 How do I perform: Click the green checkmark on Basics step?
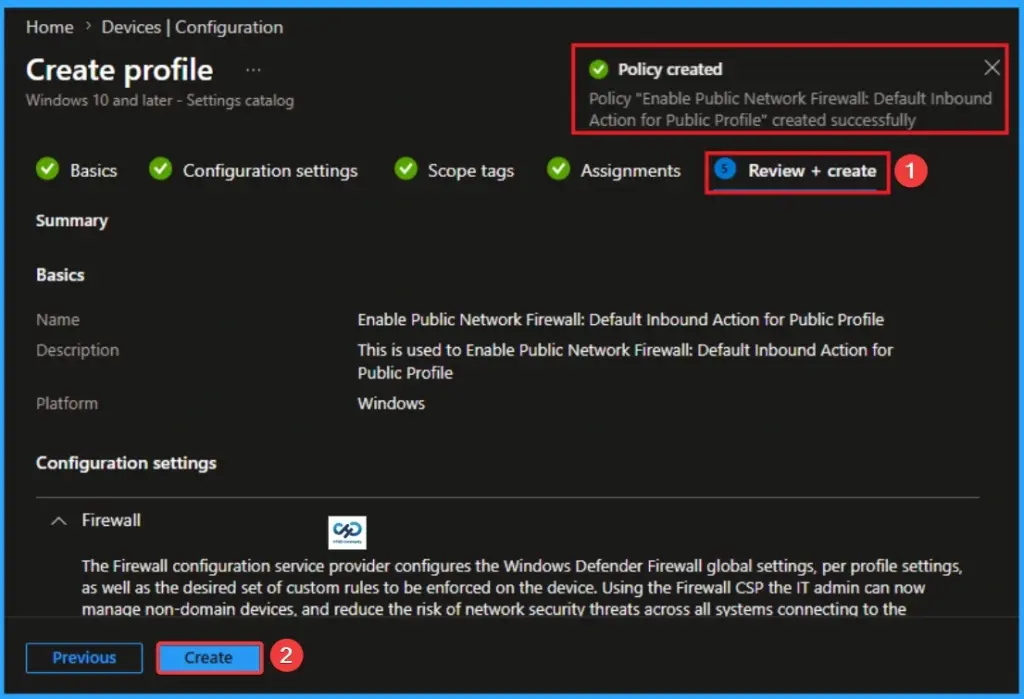coord(47,170)
